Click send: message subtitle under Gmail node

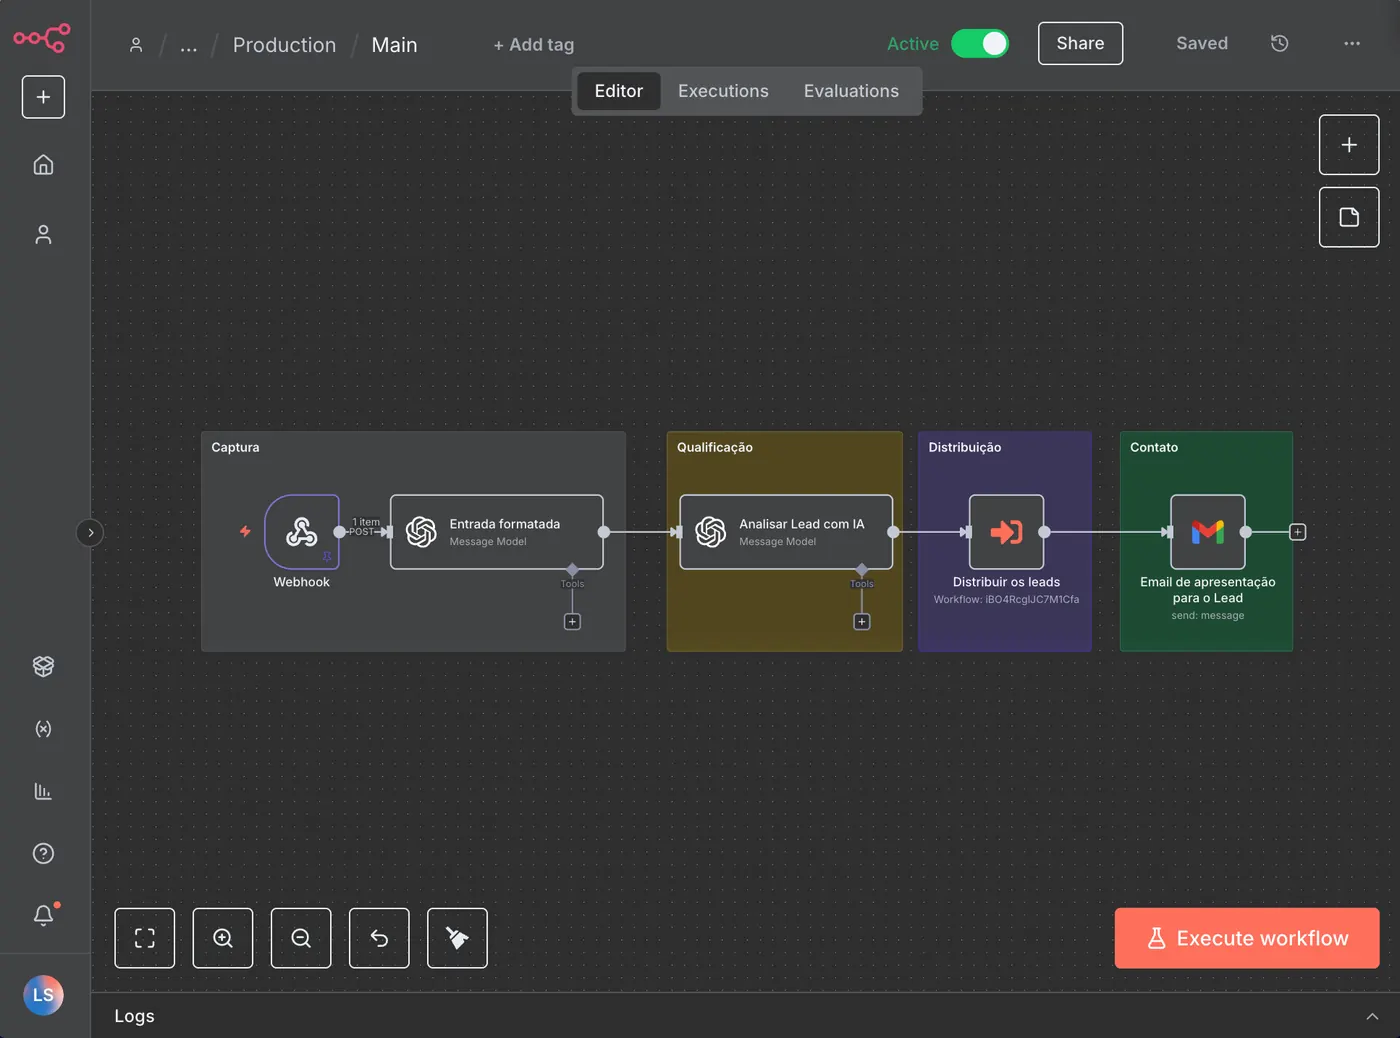click(1208, 616)
